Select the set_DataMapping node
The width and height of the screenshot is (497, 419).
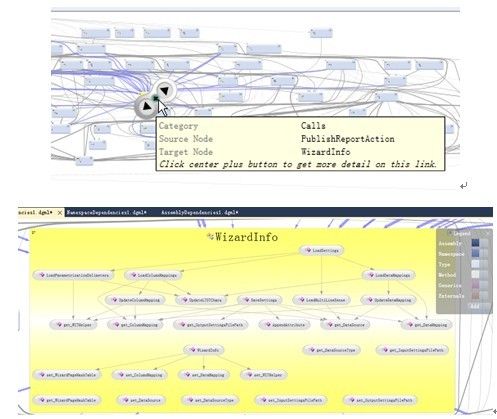tap(203, 375)
